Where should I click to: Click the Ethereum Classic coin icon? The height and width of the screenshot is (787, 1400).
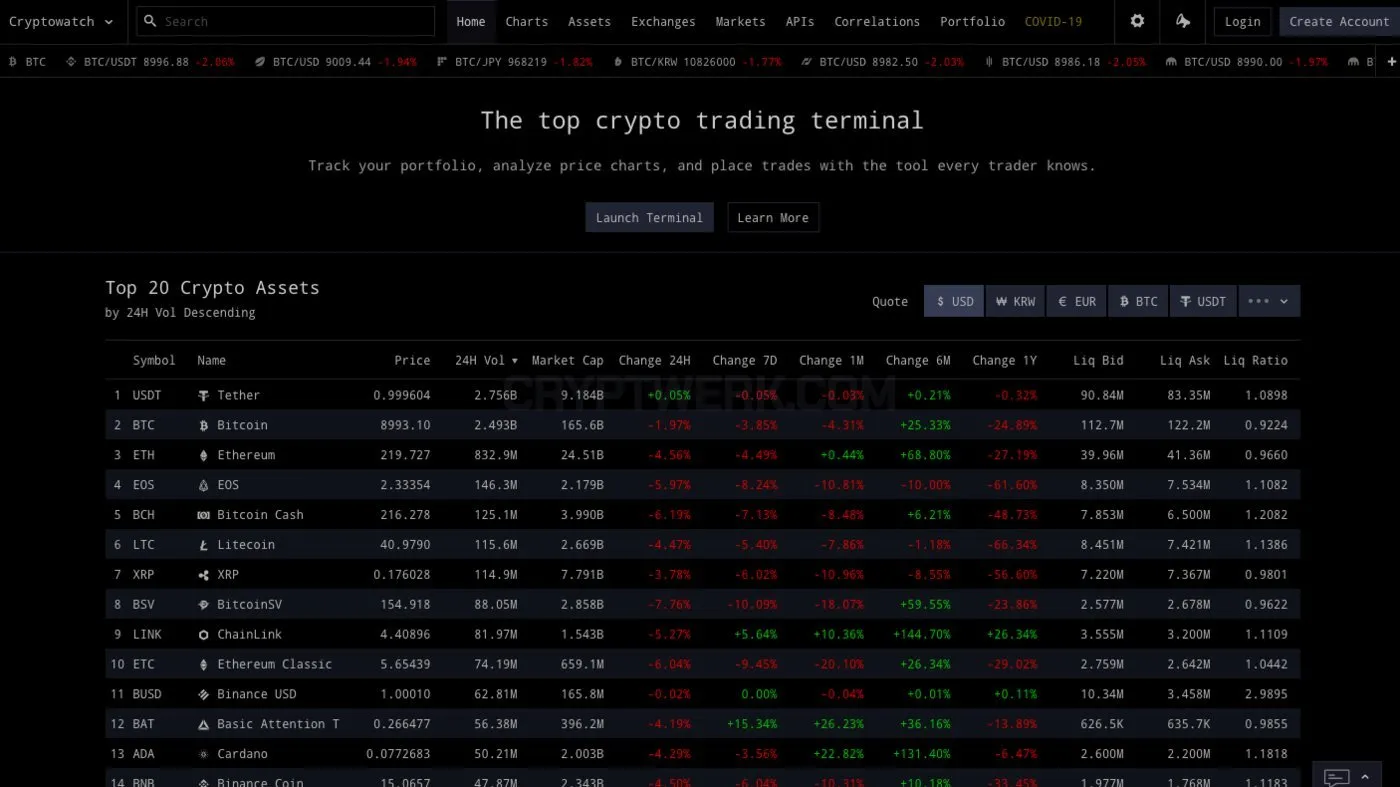204,665
